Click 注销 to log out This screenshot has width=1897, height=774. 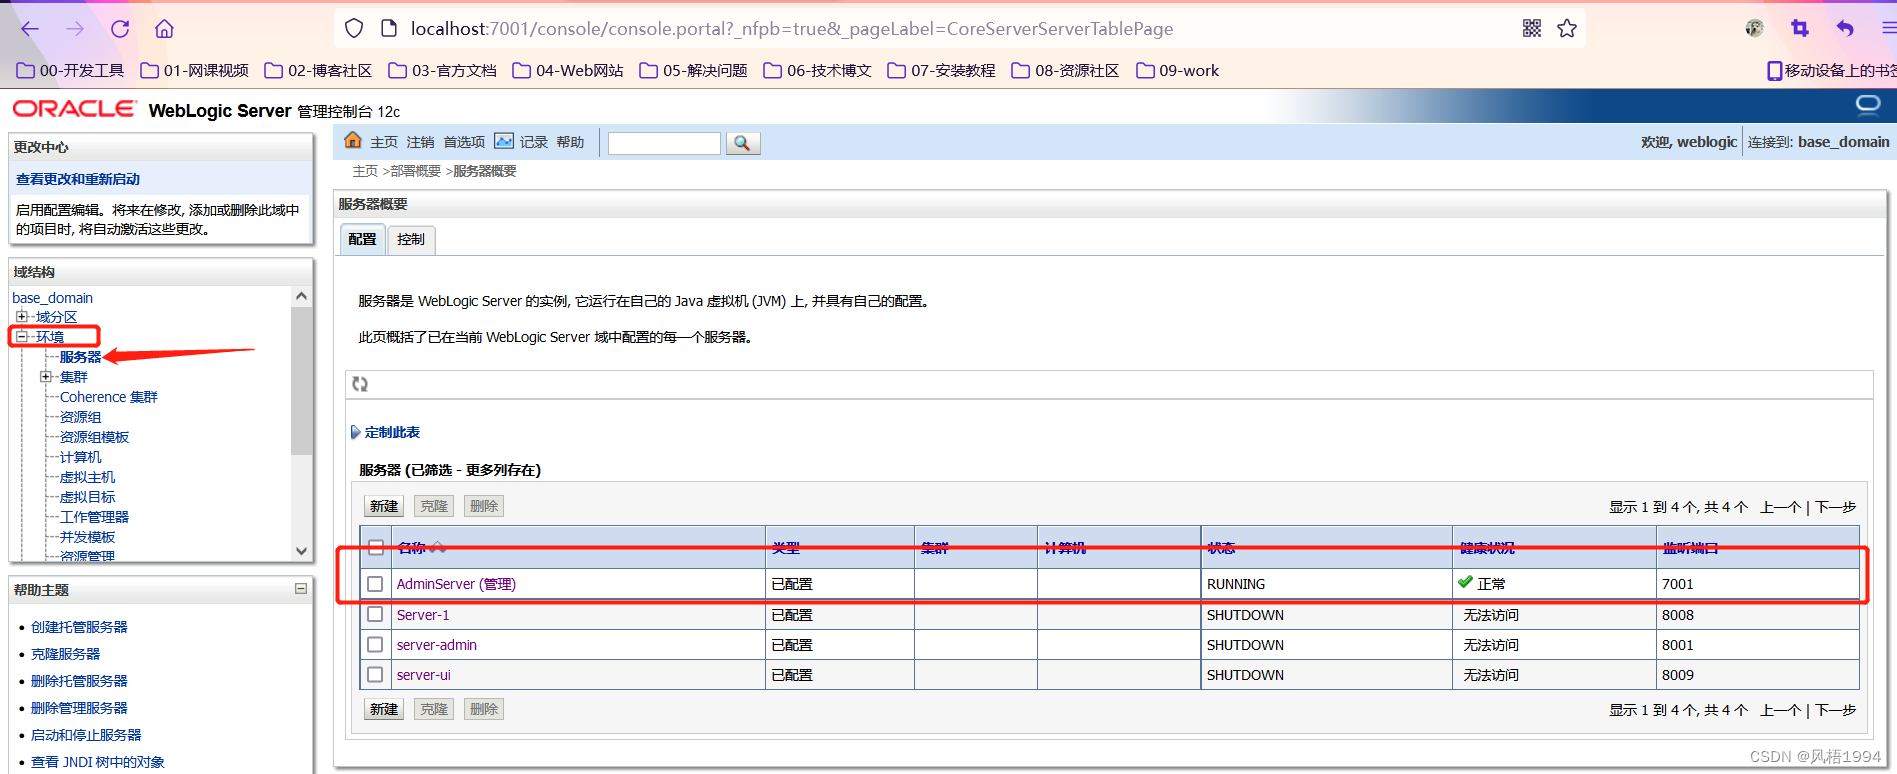coord(420,142)
